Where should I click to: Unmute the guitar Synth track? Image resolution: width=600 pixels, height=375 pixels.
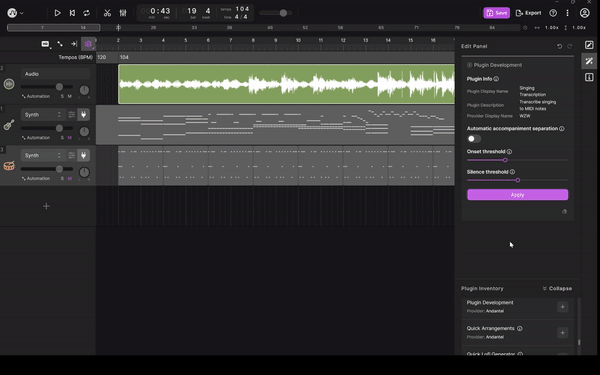coord(70,138)
